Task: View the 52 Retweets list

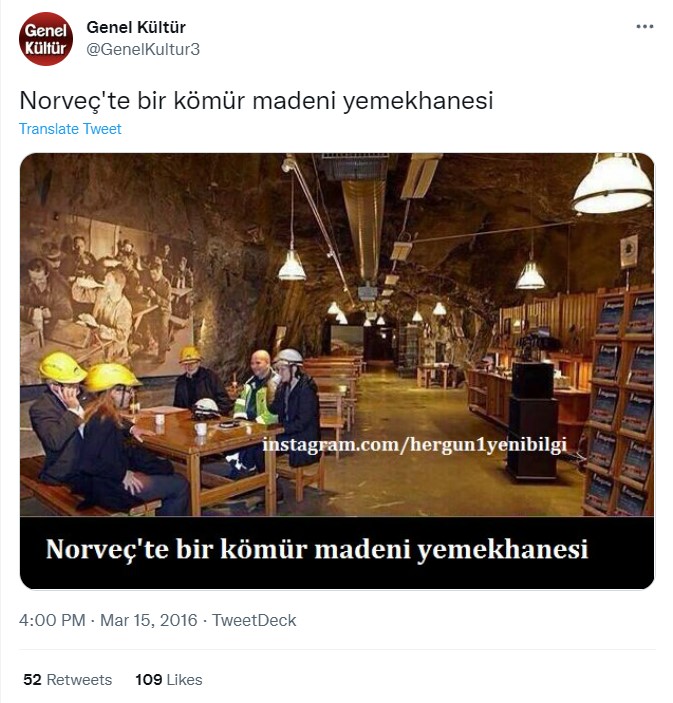Action: click(68, 680)
